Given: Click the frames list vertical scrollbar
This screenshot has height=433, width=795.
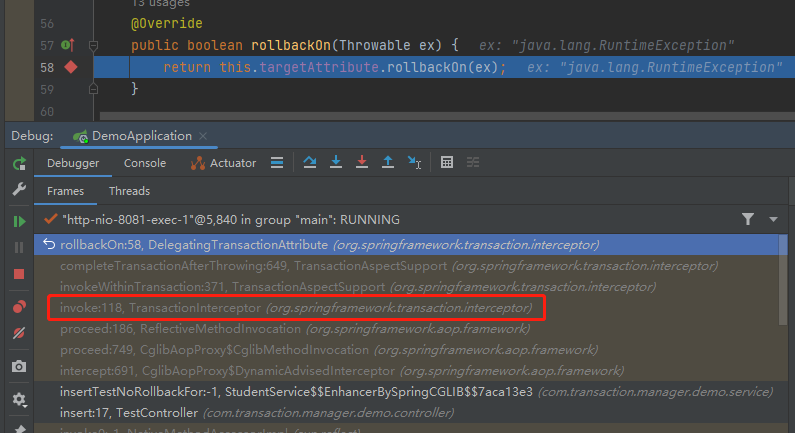Looking at the screenshot, I should [783, 280].
